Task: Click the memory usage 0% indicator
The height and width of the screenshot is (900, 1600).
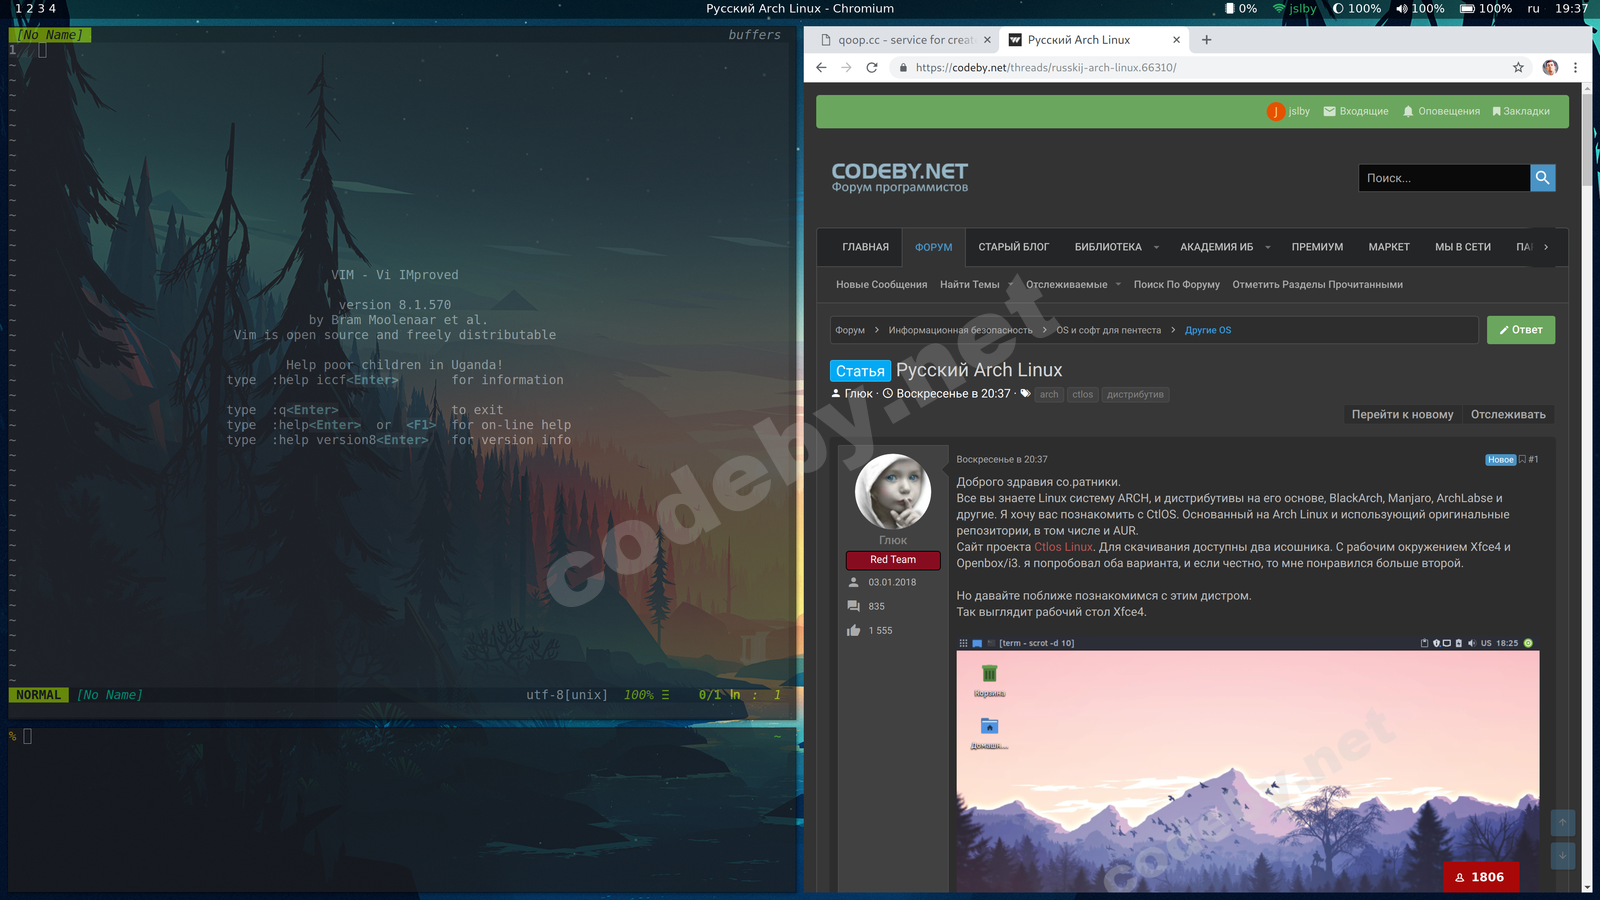Action: pos(1241,8)
